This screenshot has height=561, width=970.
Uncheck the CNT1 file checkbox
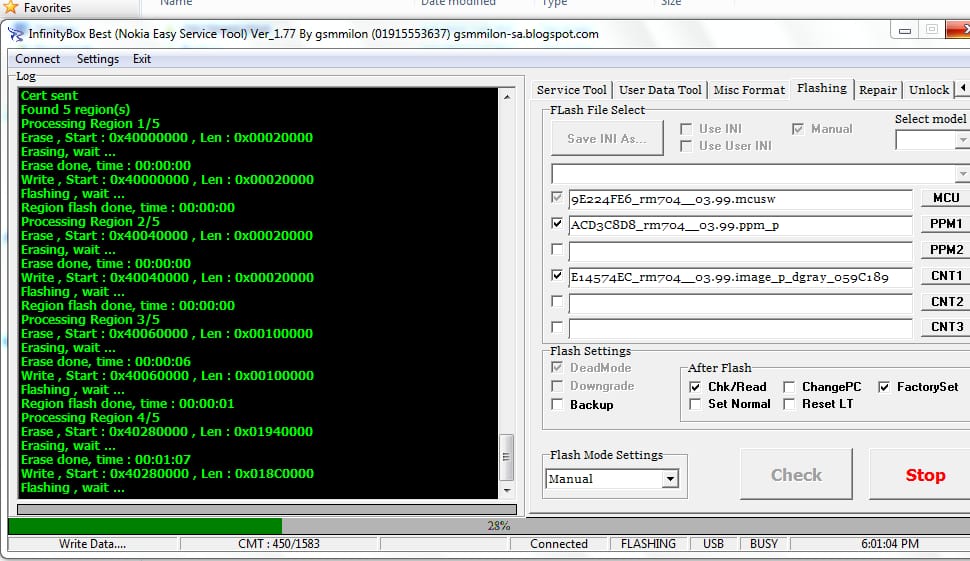click(557, 275)
